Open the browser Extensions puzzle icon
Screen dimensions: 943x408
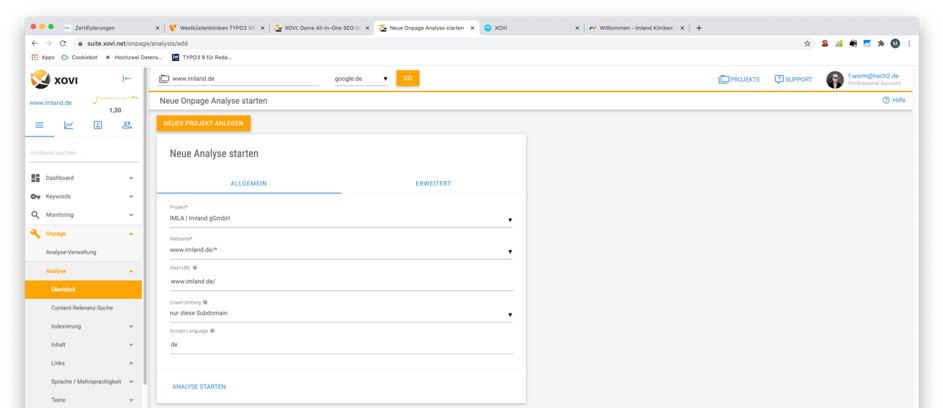coord(880,43)
